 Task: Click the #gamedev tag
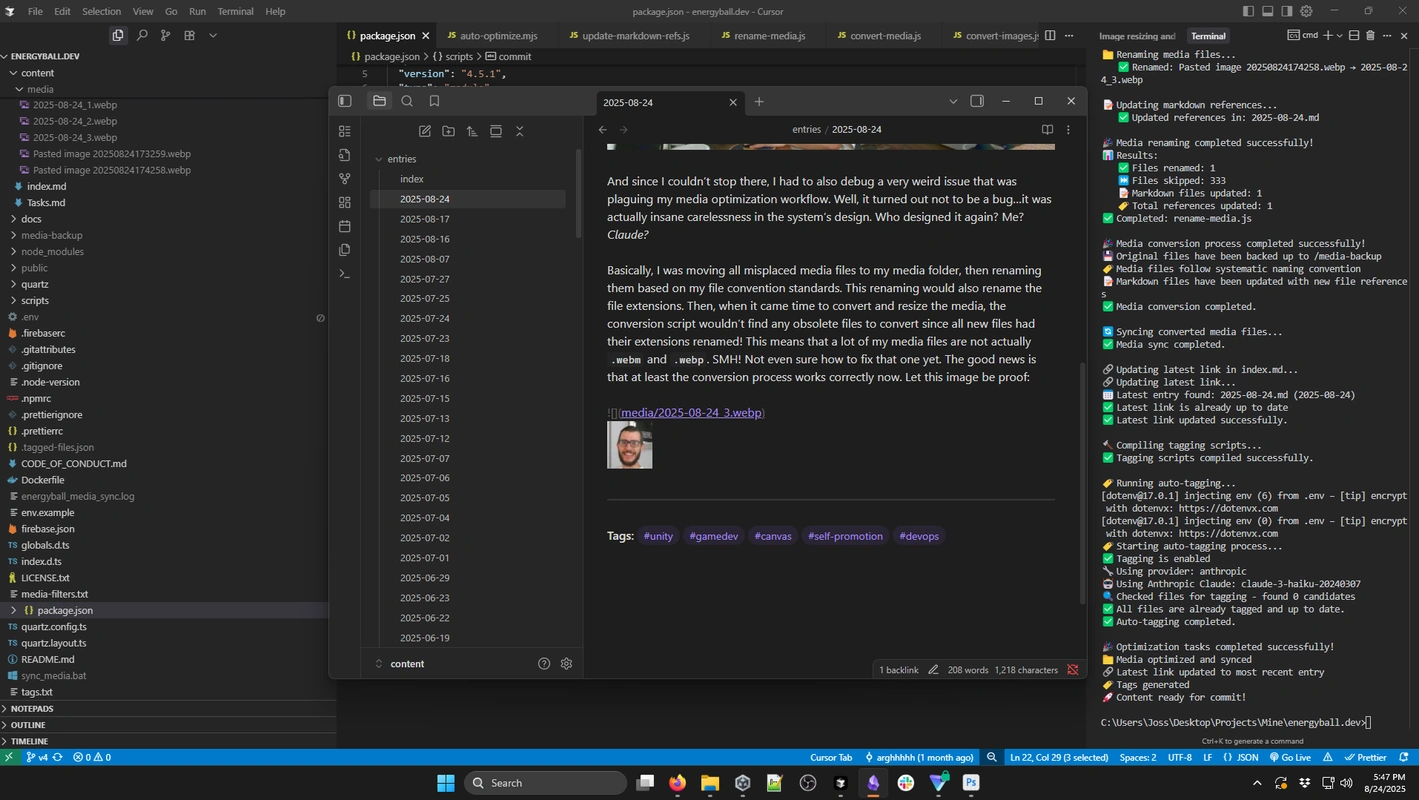point(714,536)
